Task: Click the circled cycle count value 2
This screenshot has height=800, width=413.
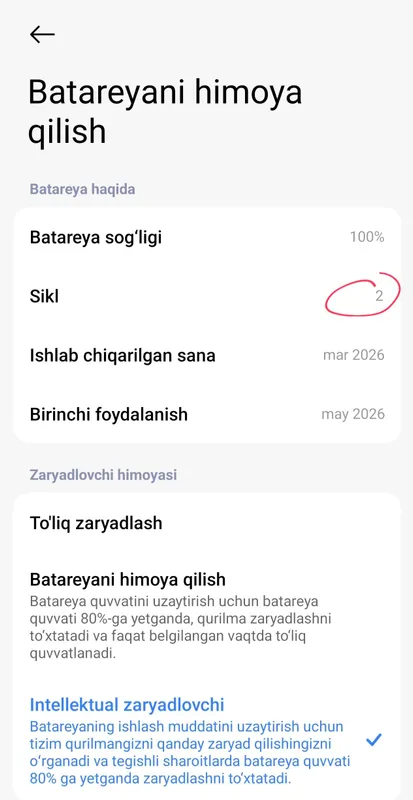Action: point(379,296)
